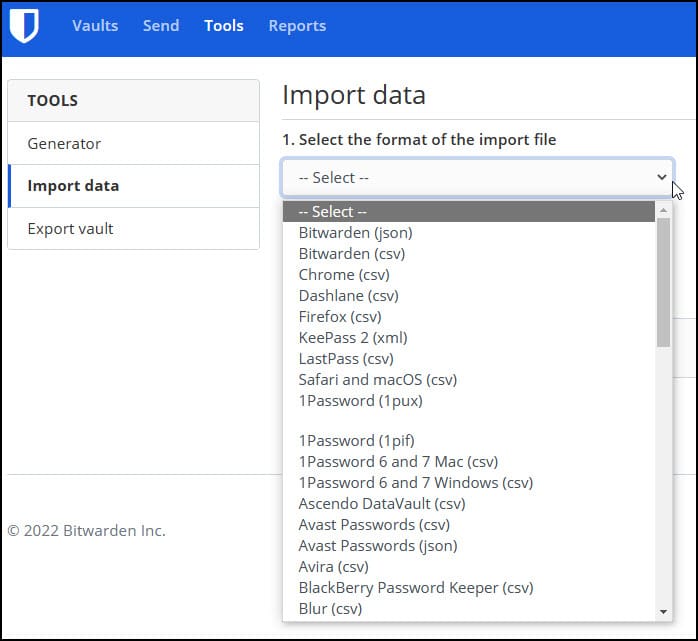698x641 pixels.
Task: Select Firefox (csv) option
Action: click(x=469, y=316)
